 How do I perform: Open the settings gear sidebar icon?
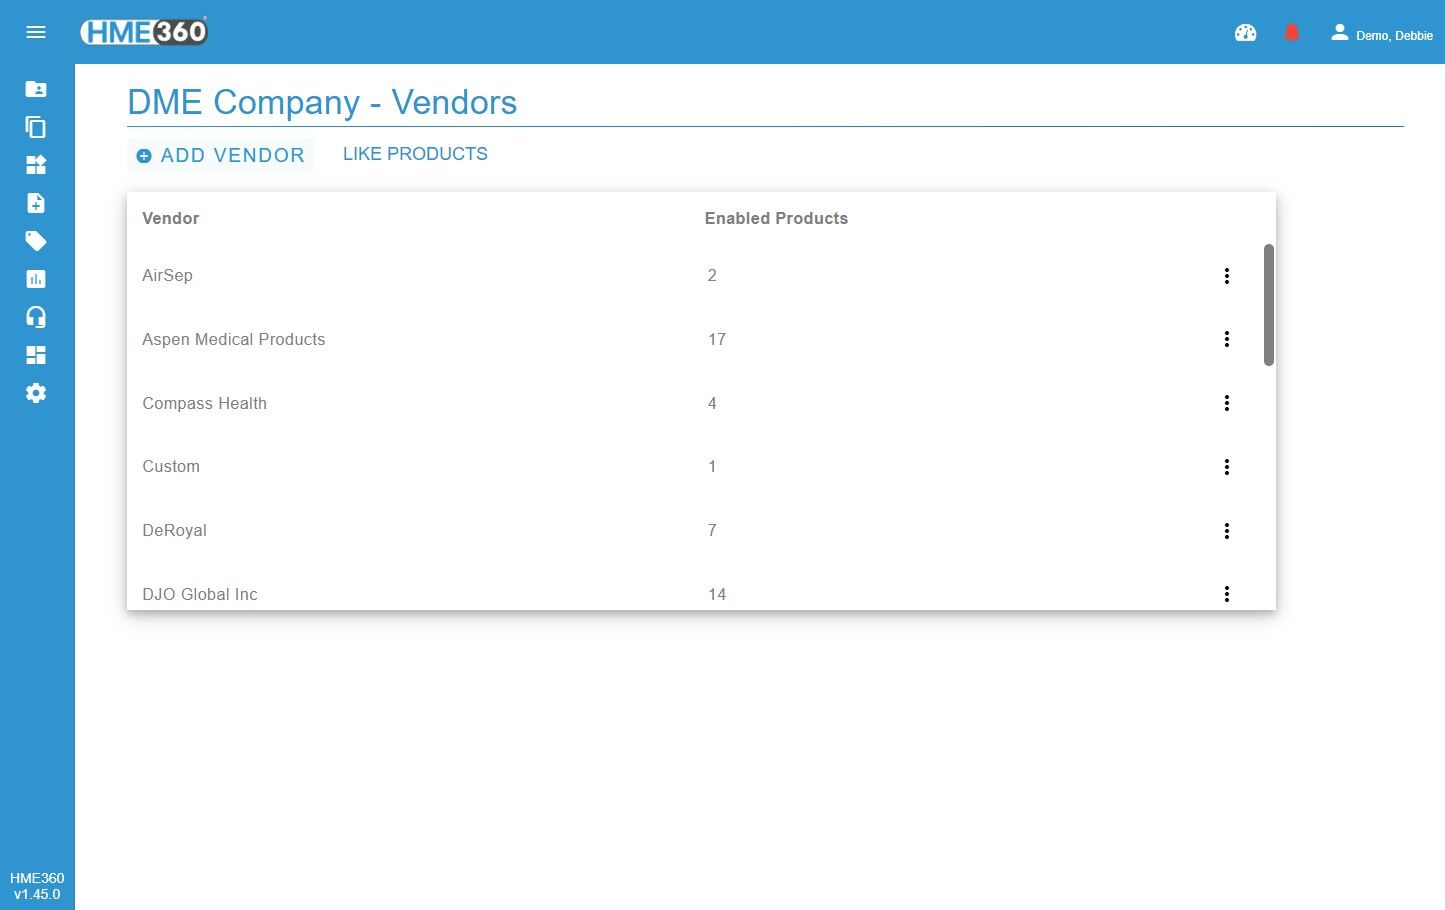[36, 393]
